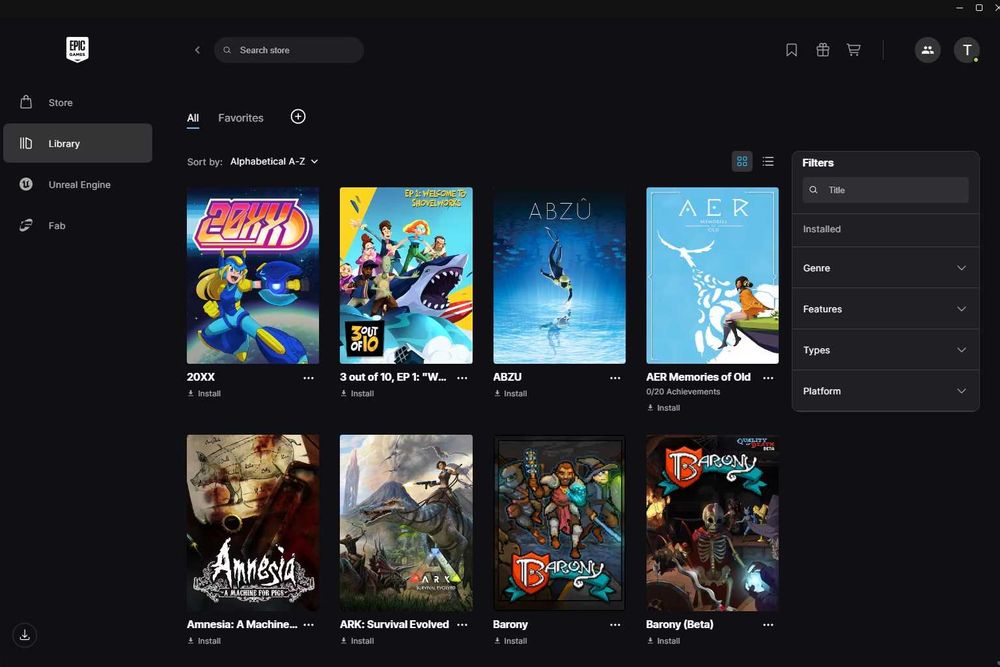The height and width of the screenshot is (667, 1000).
Task: Open the 20XX cover art
Action: (253, 275)
